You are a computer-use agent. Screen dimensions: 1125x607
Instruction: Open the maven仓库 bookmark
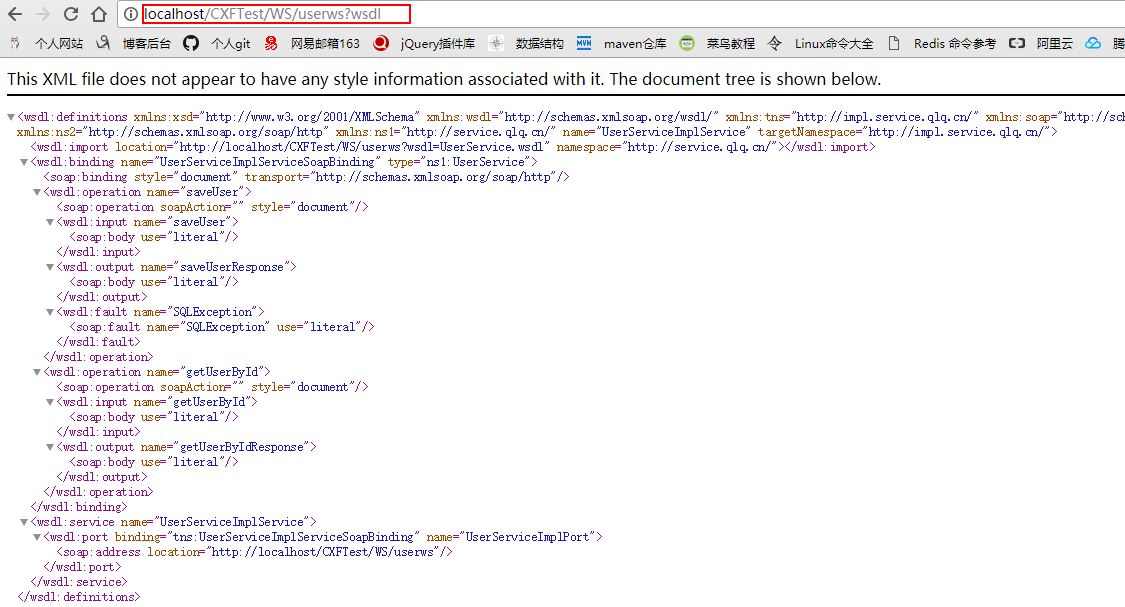[635, 44]
